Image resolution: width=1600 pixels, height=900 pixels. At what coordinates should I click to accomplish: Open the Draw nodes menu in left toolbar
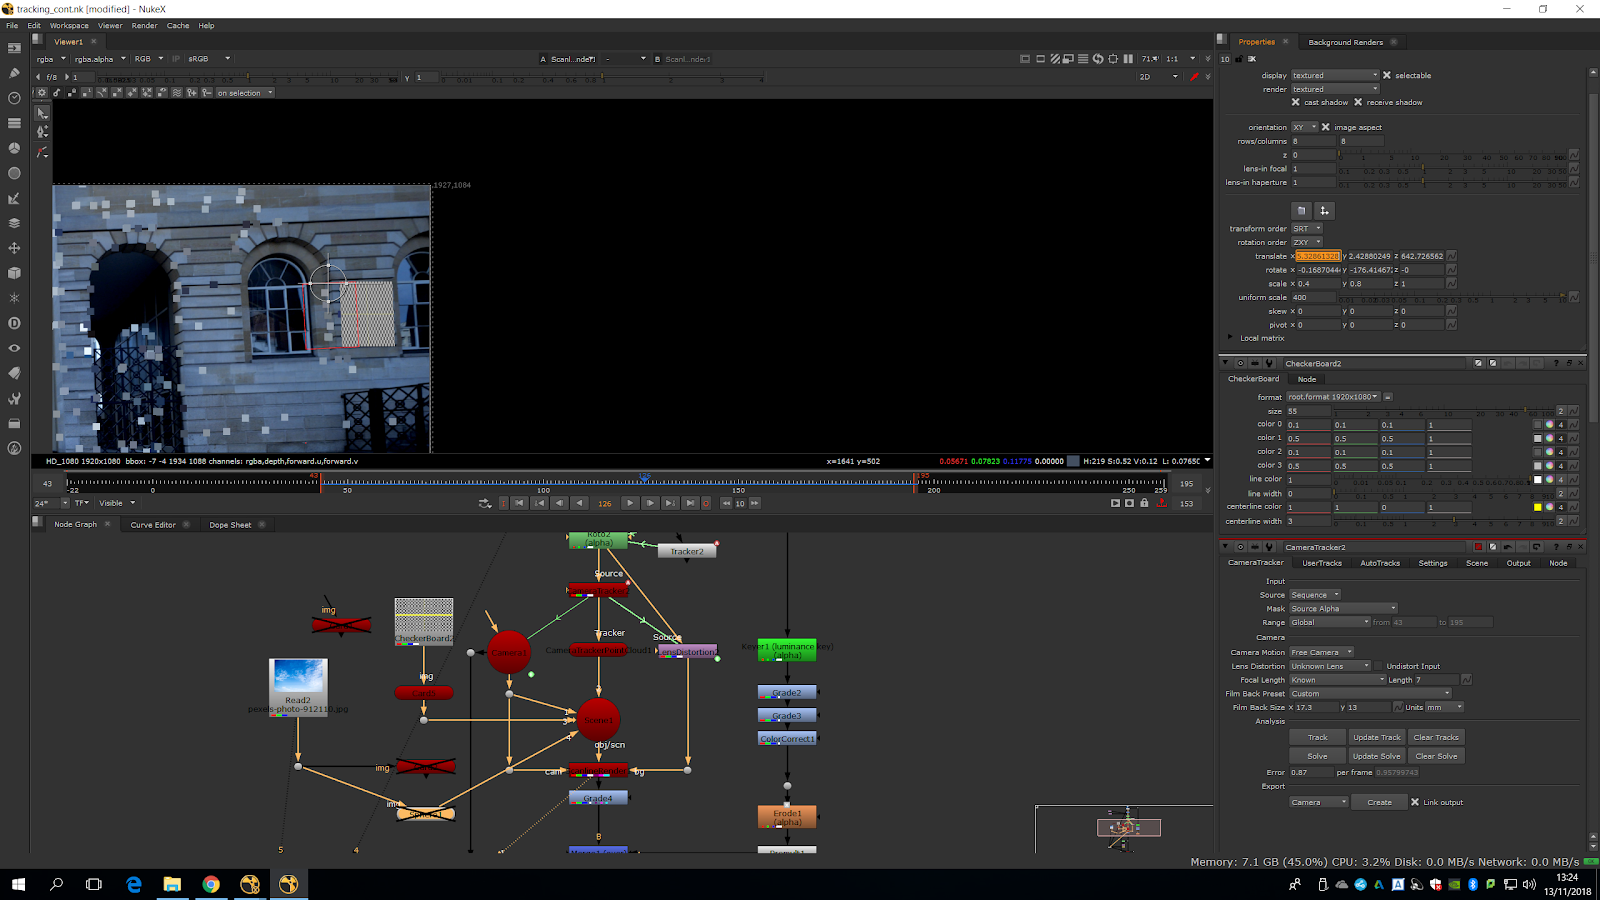(14, 73)
